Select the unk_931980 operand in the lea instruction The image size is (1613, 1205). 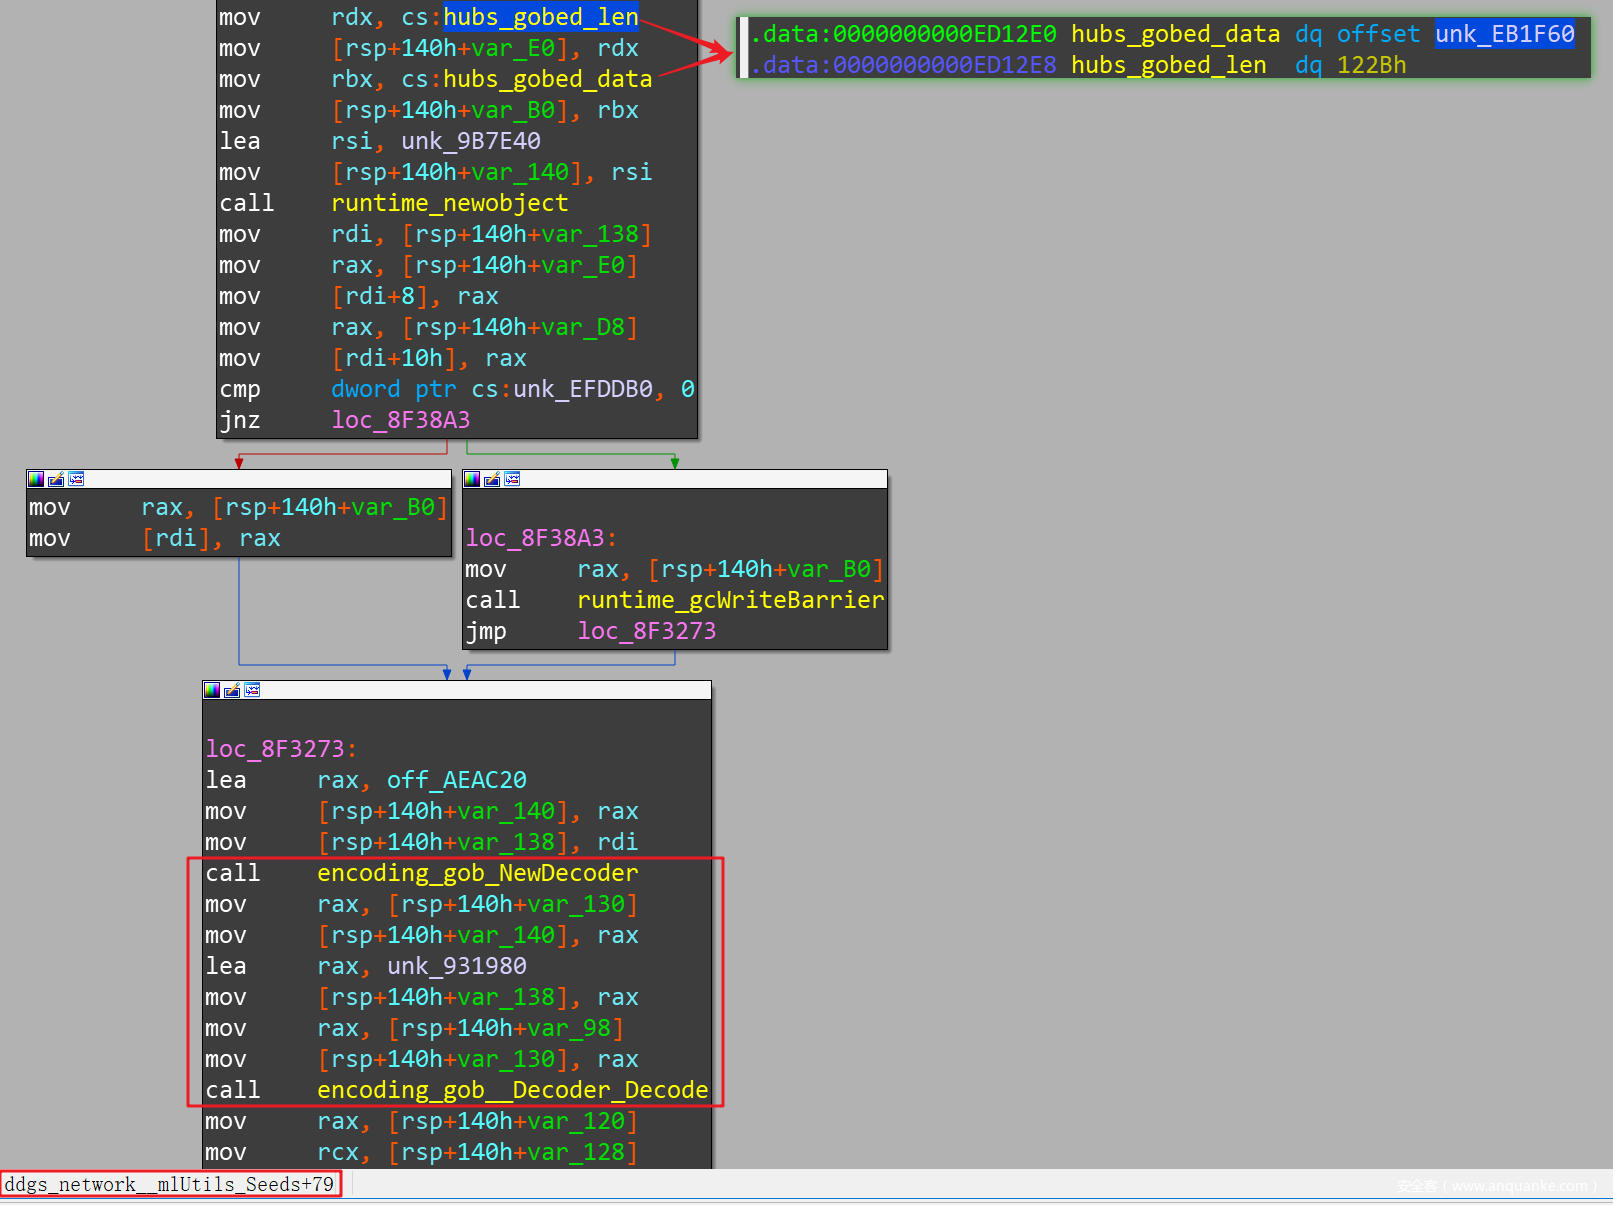pyautogui.click(x=456, y=966)
